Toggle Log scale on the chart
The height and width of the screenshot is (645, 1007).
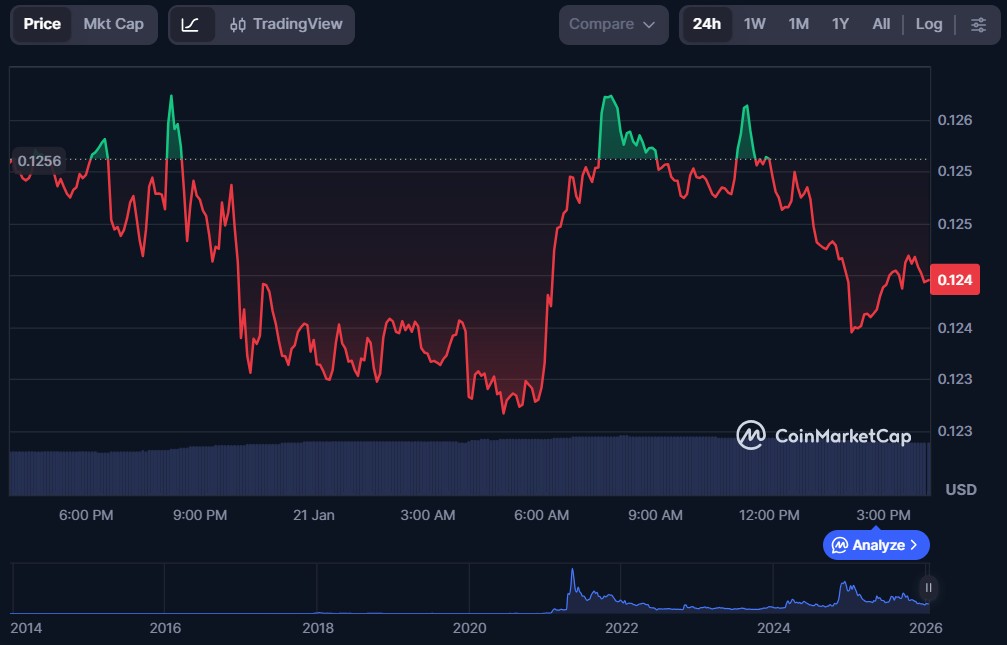tap(929, 24)
